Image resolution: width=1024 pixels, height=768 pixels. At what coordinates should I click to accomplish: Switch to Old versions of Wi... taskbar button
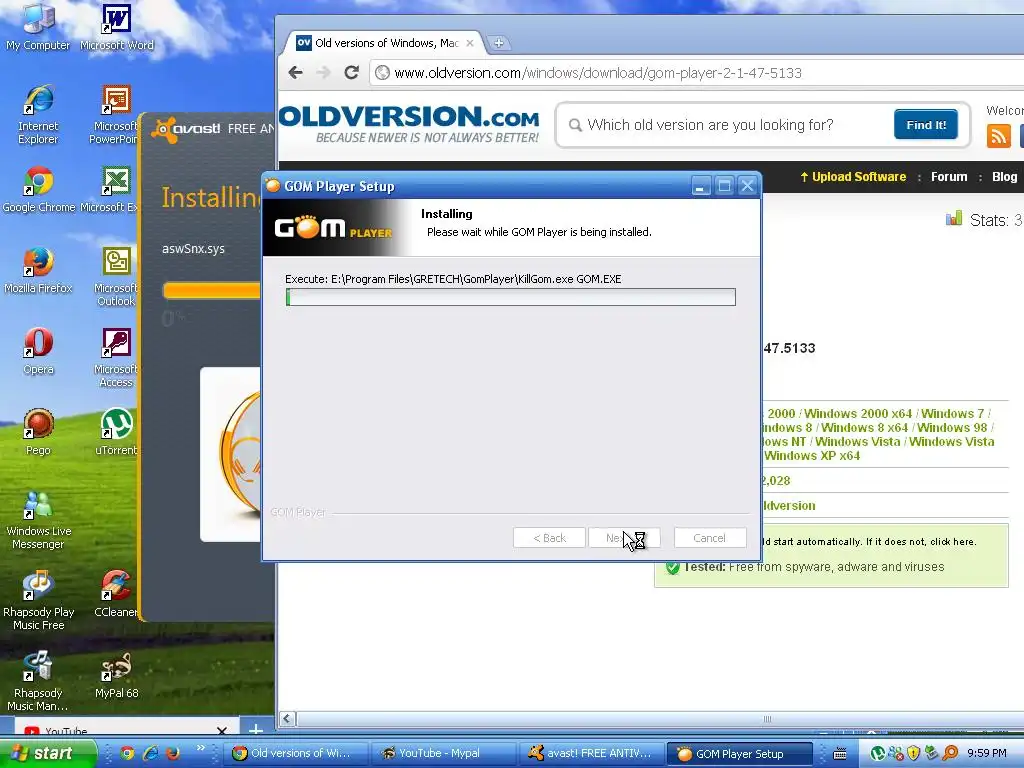tap(296, 753)
